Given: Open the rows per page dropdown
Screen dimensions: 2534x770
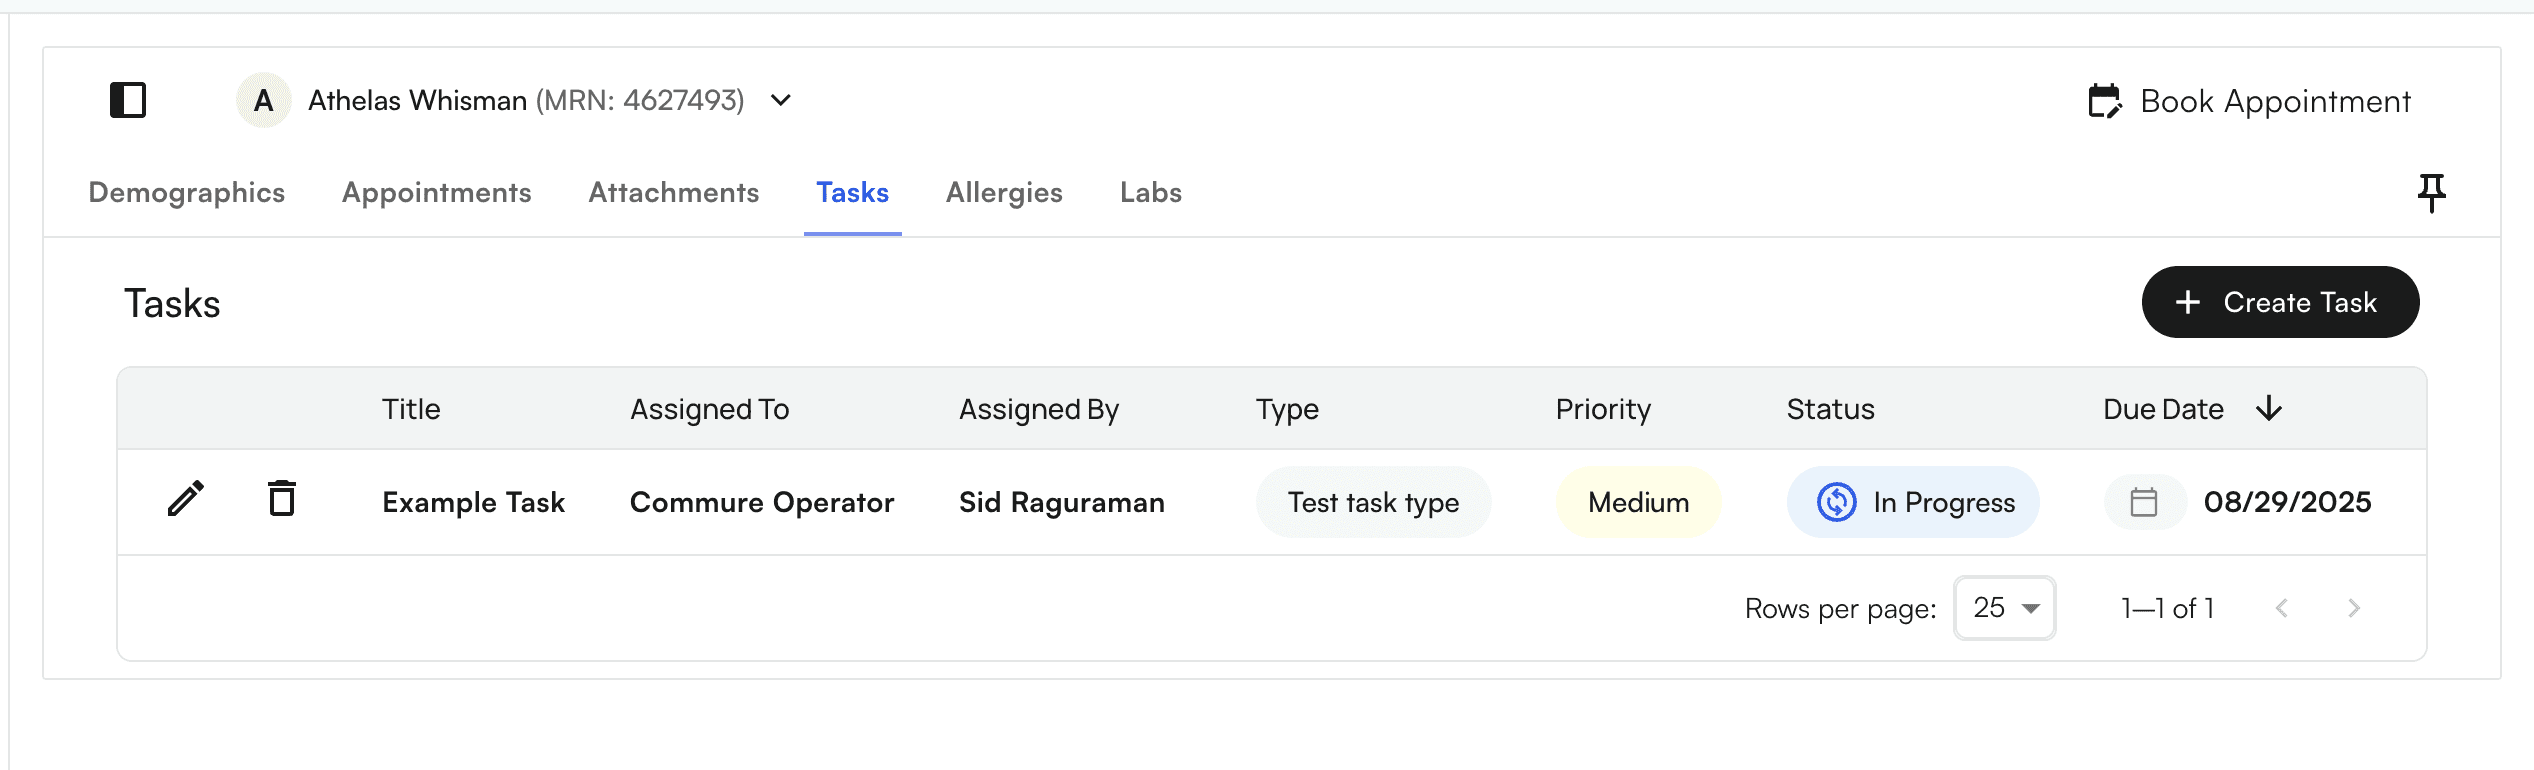Looking at the screenshot, I should [2004, 608].
